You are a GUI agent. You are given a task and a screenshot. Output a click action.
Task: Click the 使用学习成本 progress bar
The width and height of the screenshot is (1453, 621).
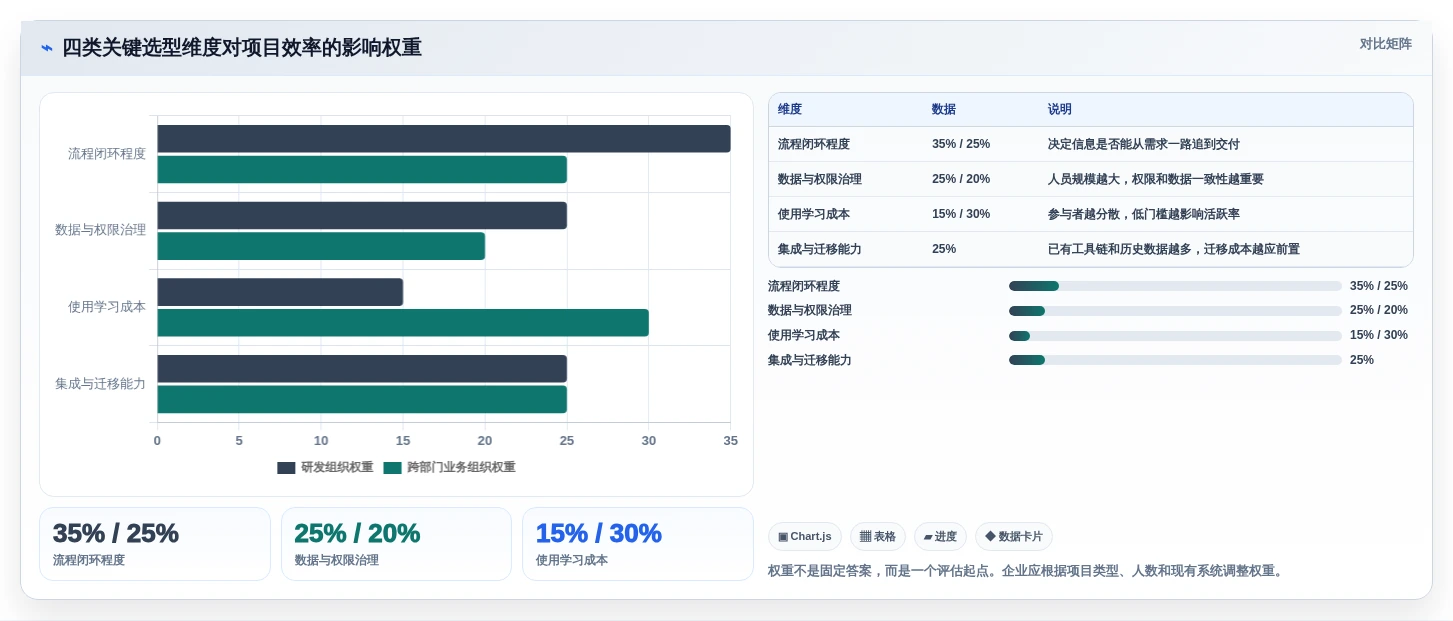point(1175,336)
